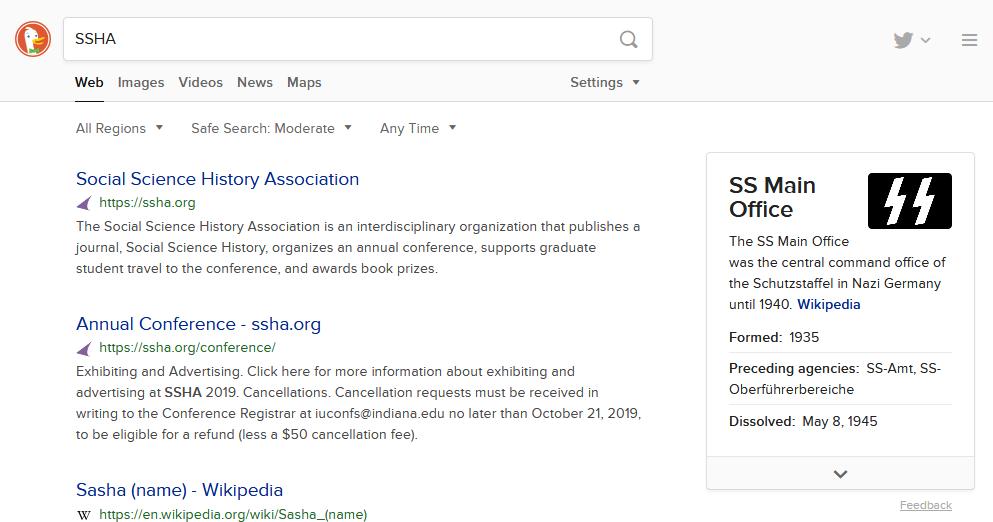
Task: Switch to the News tab
Action: pyautogui.click(x=255, y=82)
